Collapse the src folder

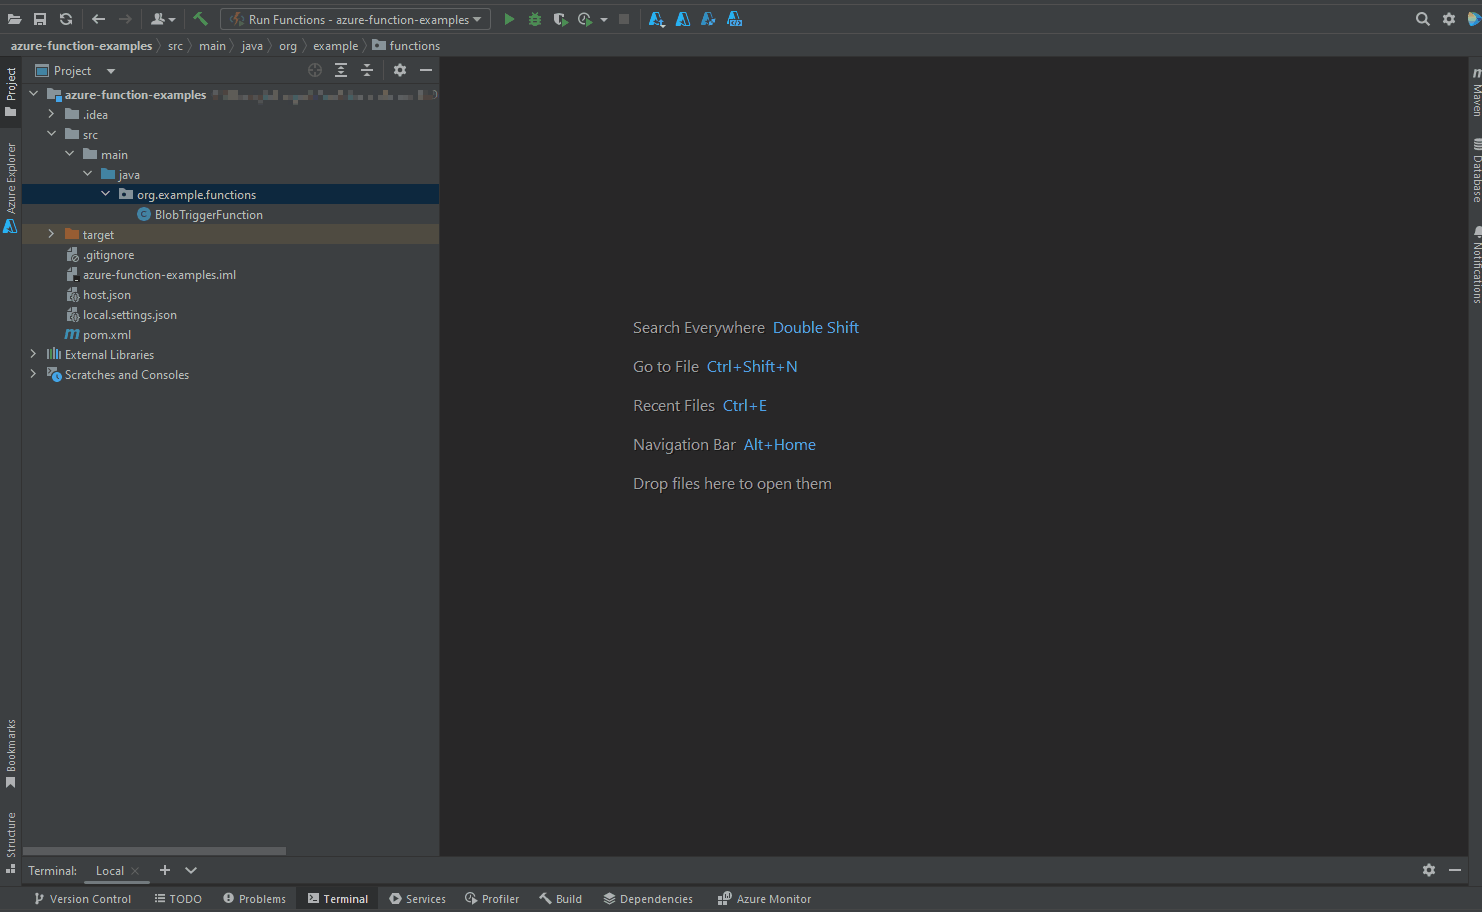pos(51,134)
